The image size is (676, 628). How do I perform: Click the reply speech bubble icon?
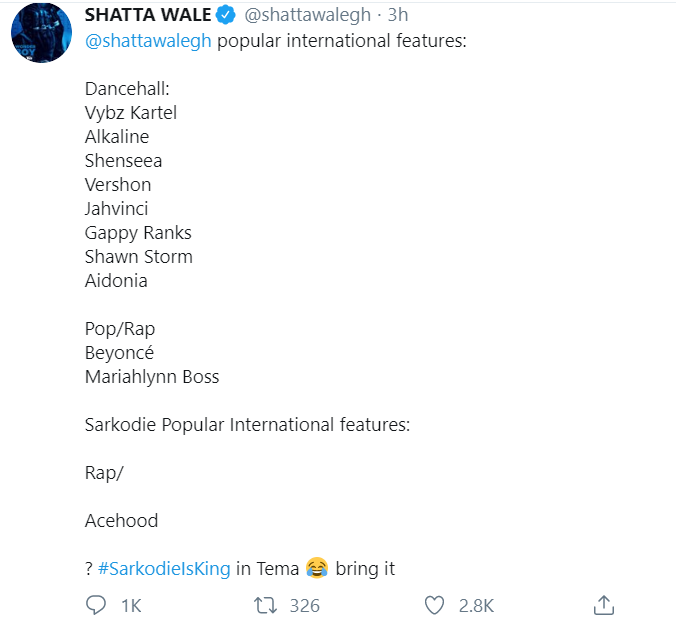point(97,605)
